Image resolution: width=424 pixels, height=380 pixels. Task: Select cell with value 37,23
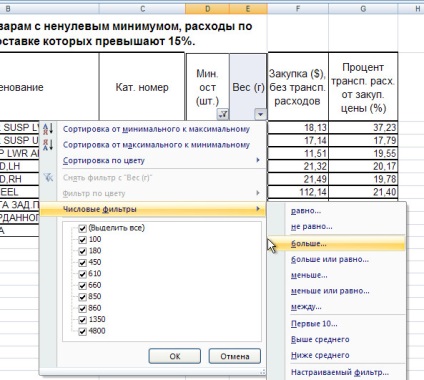363,127
